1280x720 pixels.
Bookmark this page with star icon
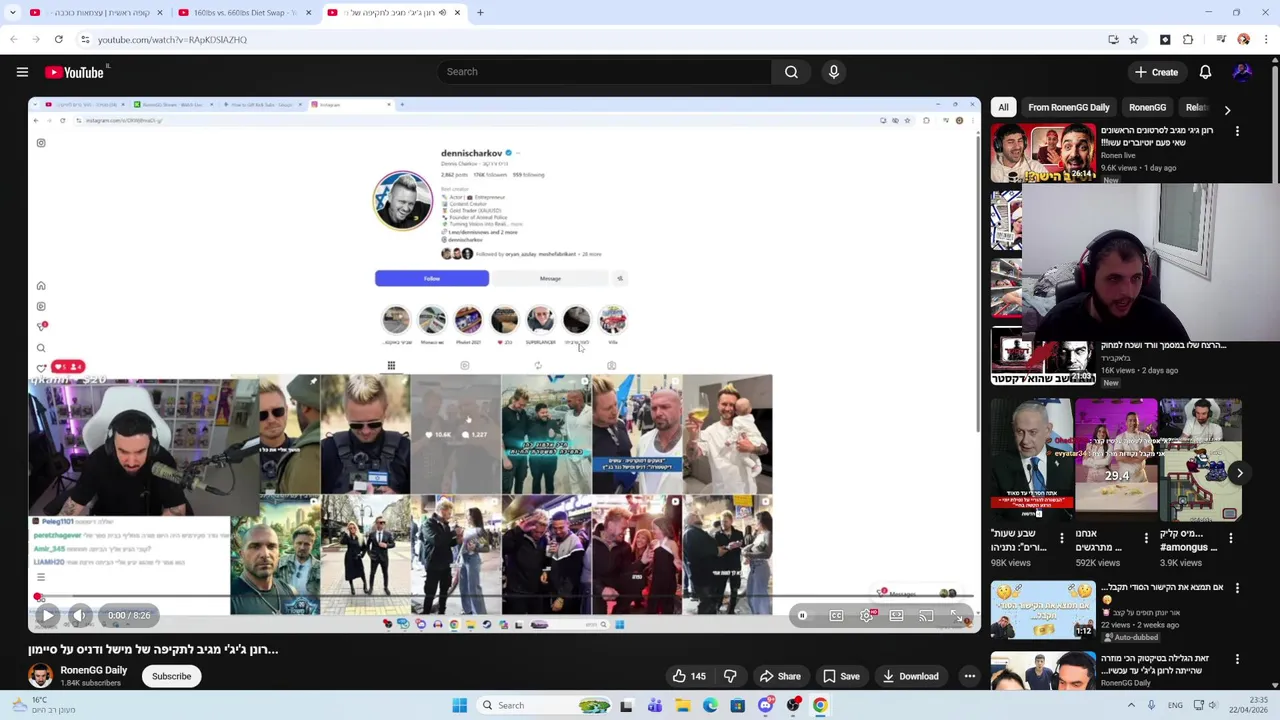[x=1133, y=40]
